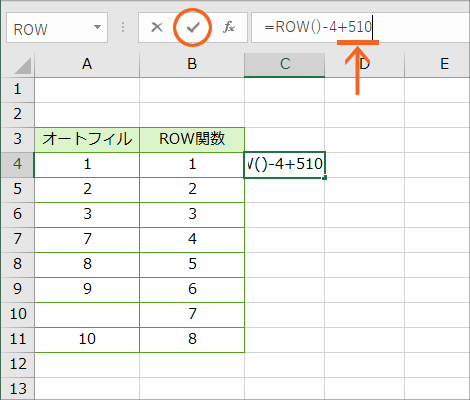Select column A header
This screenshot has width=470, height=400.
pyautogui.click(x=87, y=64)
